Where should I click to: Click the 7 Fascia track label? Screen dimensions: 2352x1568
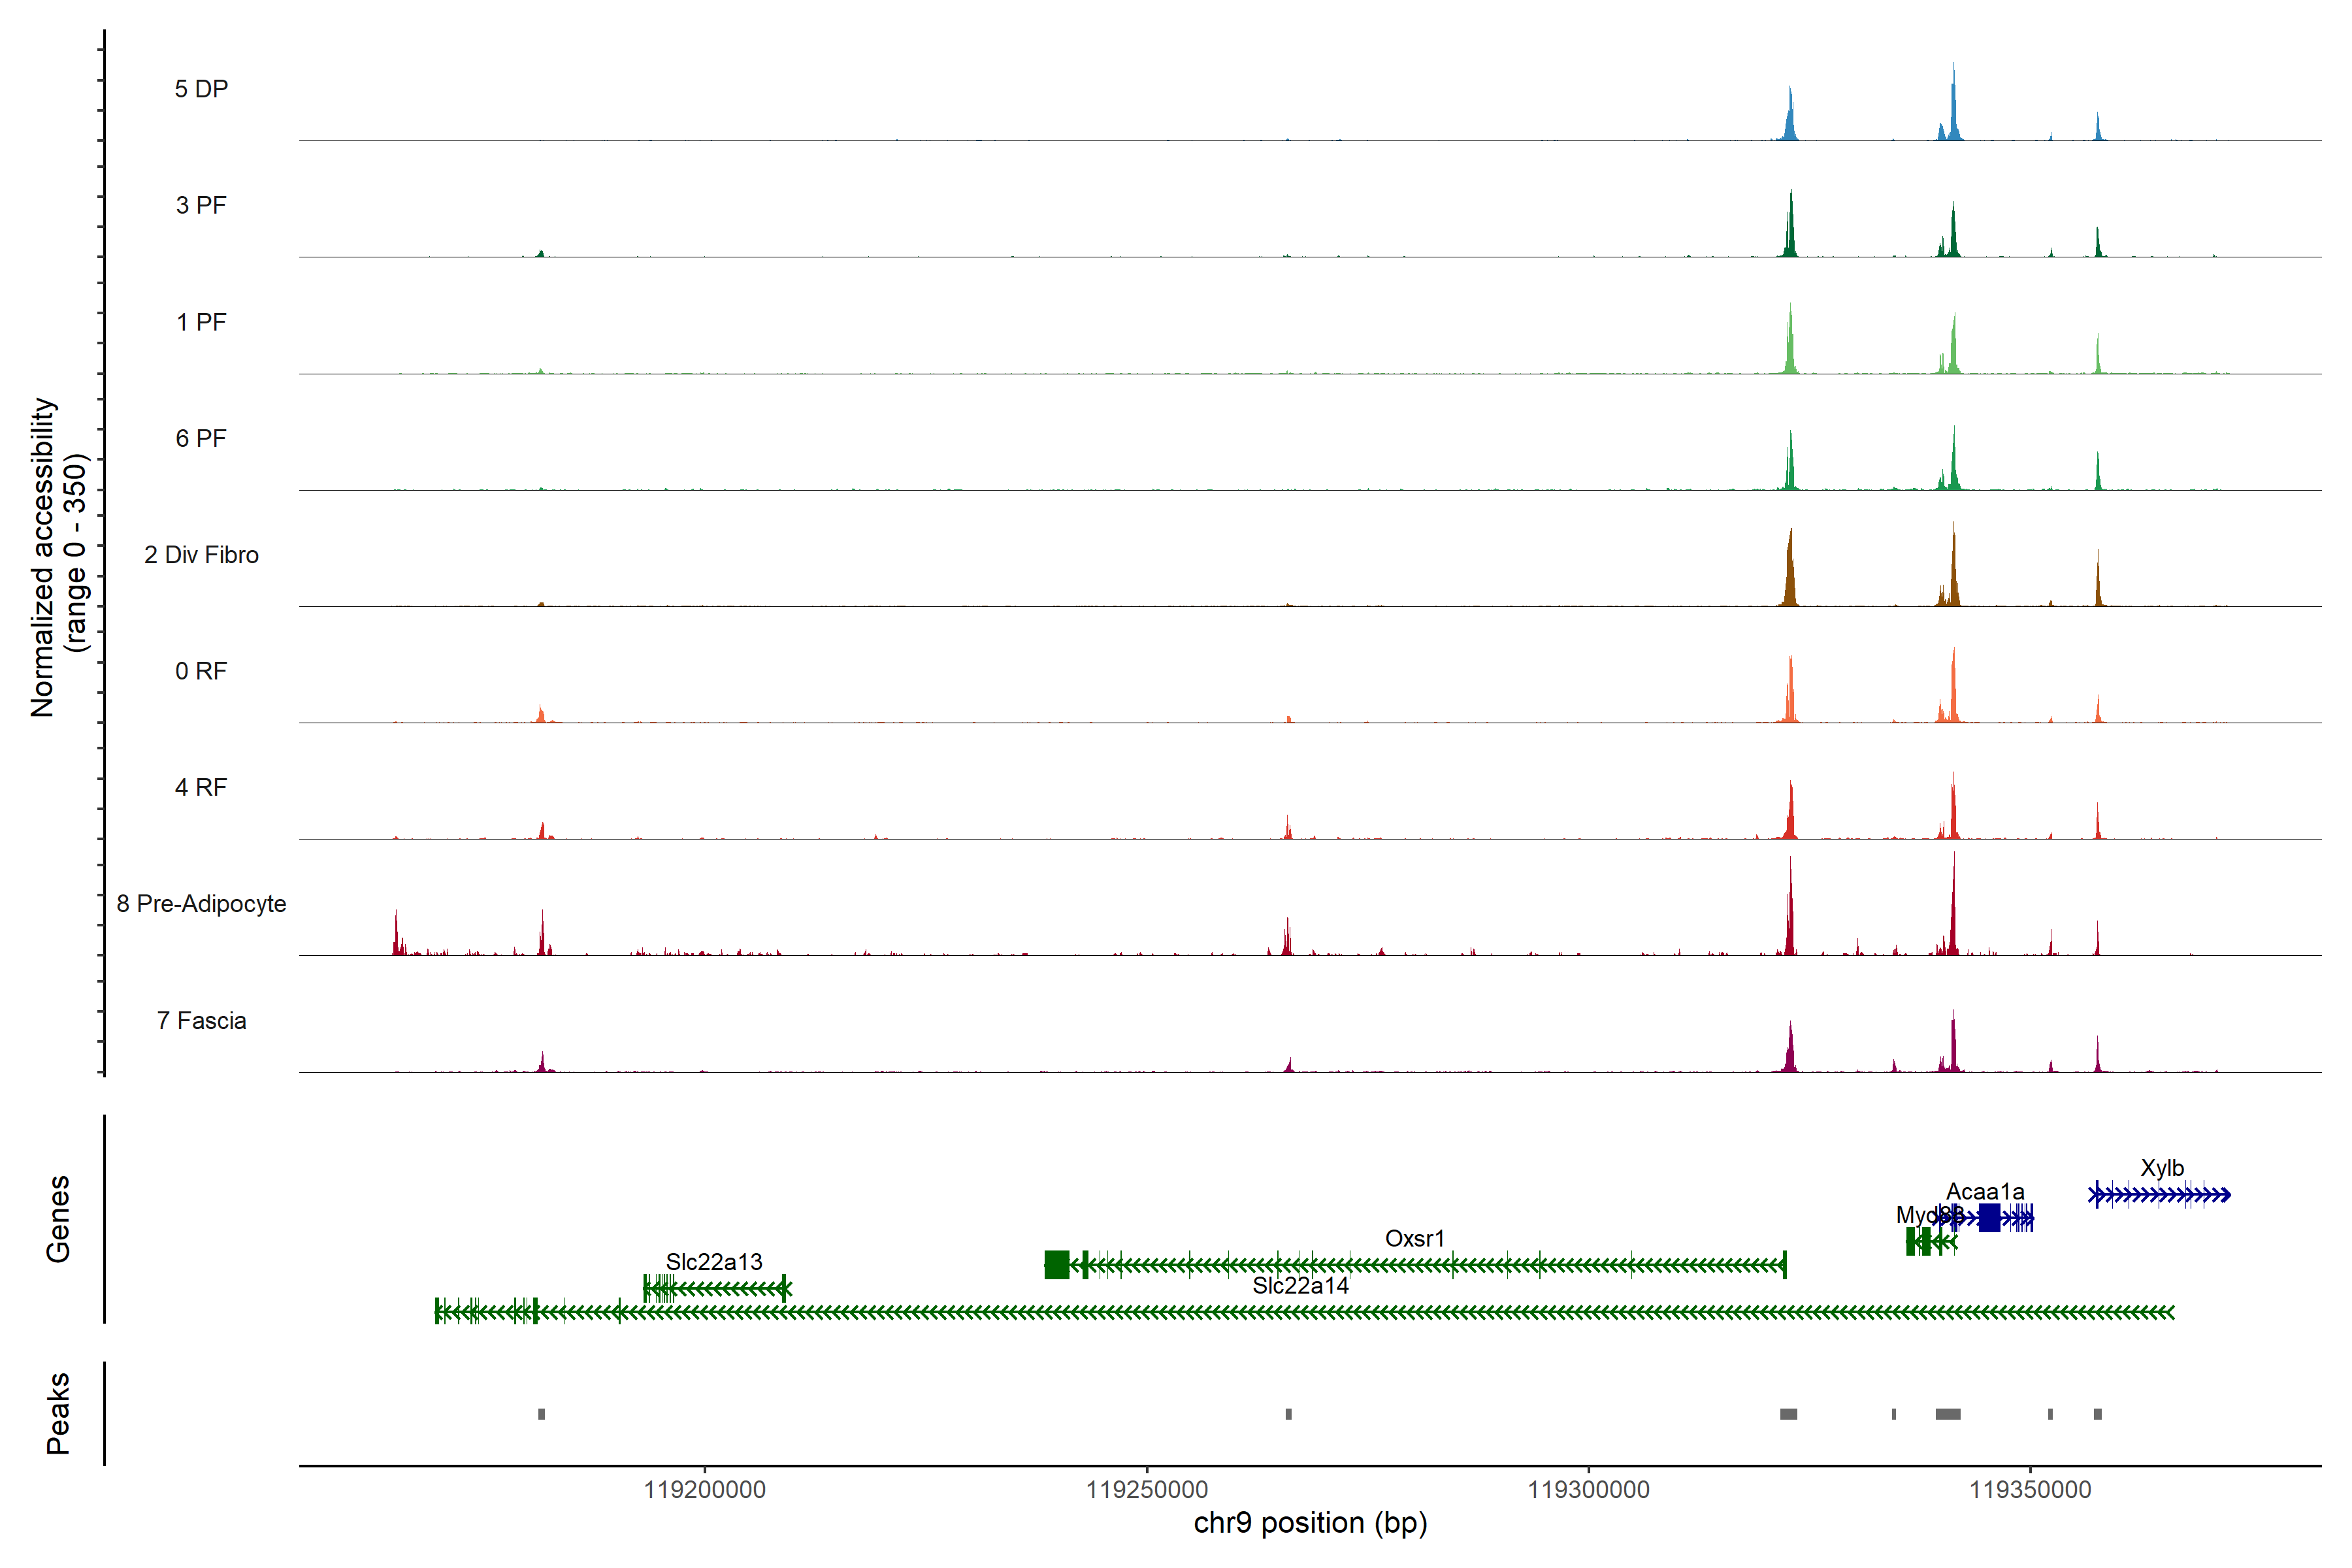pyautogui.click(x=201, y=1021)
